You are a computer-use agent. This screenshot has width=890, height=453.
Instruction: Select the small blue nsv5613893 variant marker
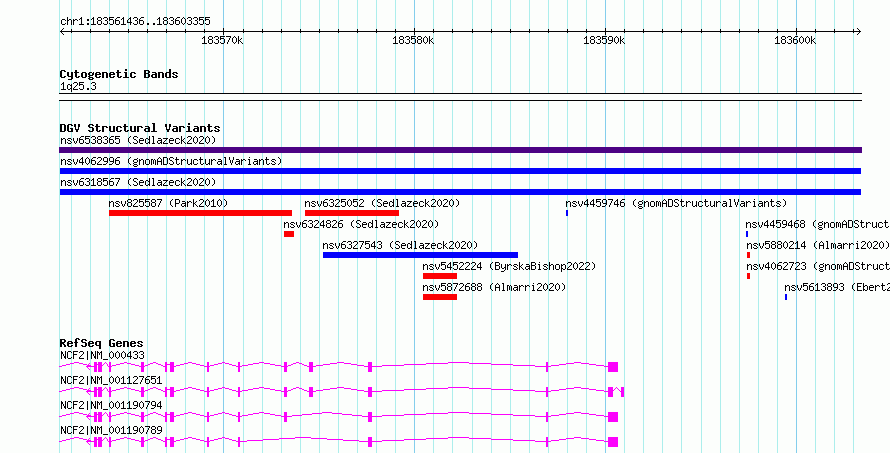[x=786, y=297]
